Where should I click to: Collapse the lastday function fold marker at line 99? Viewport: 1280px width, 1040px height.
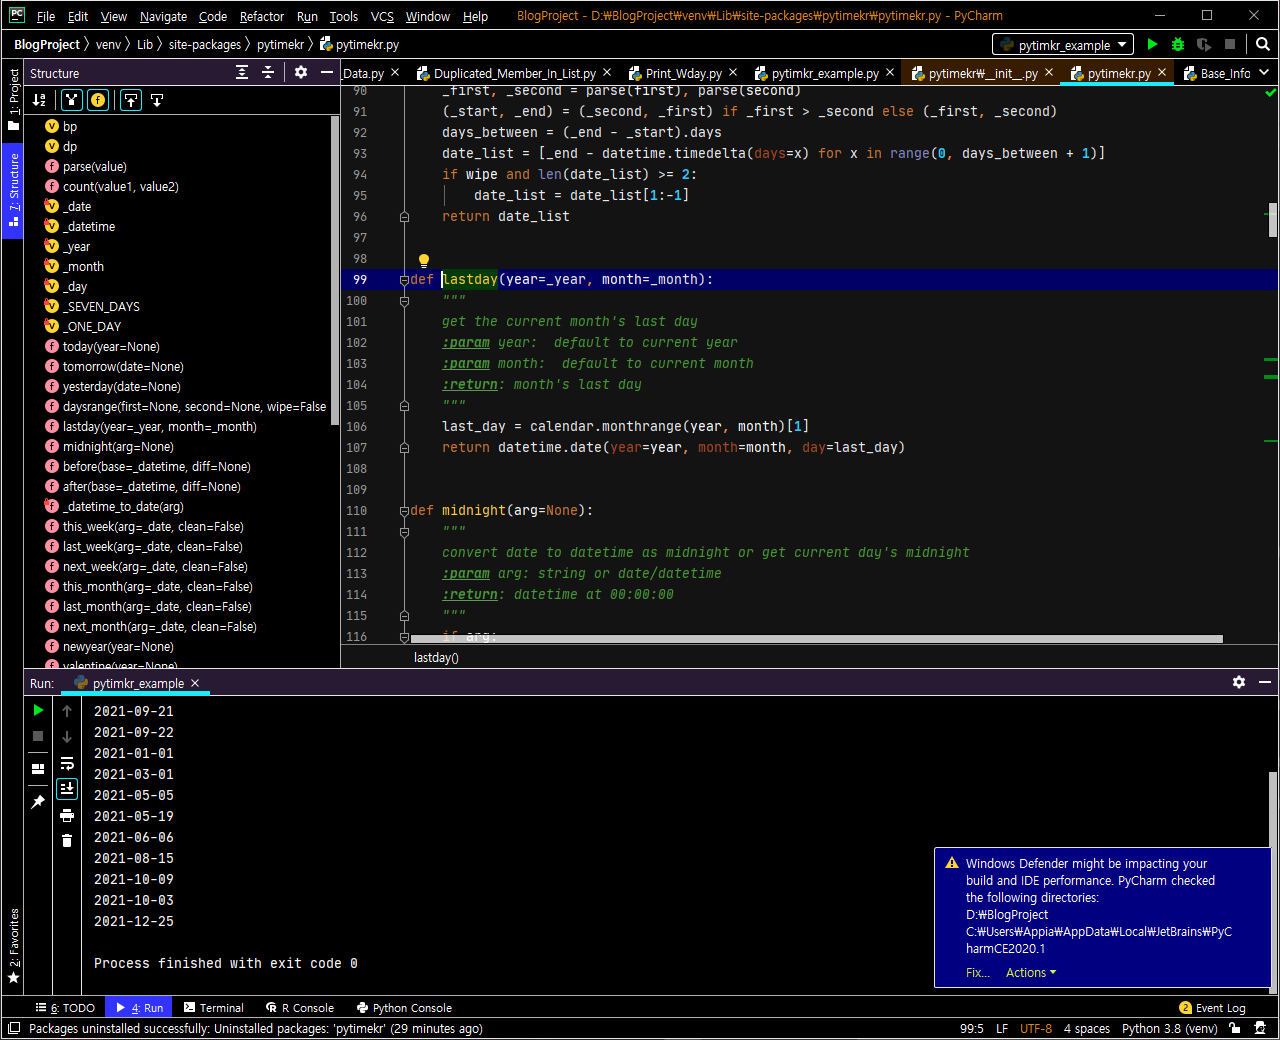pyautogui.click(x=404, y=280)
